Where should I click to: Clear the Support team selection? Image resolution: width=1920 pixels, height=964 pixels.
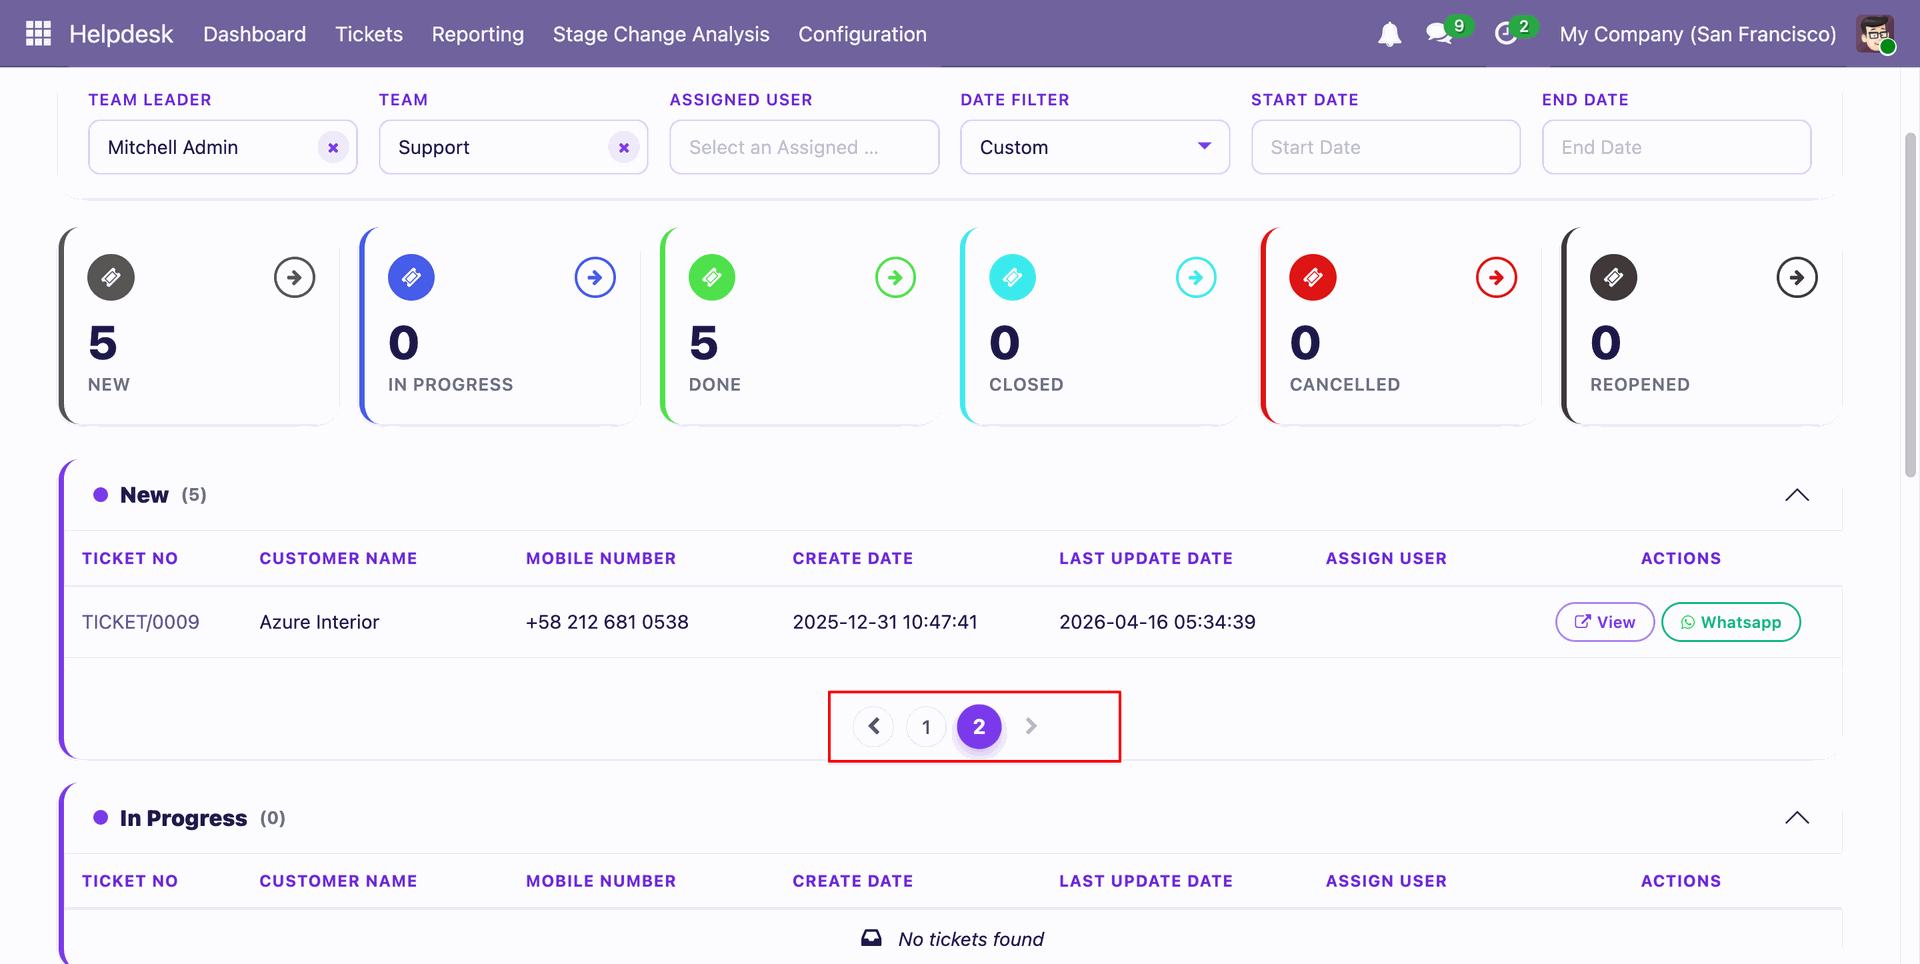(x=623, y=147)
